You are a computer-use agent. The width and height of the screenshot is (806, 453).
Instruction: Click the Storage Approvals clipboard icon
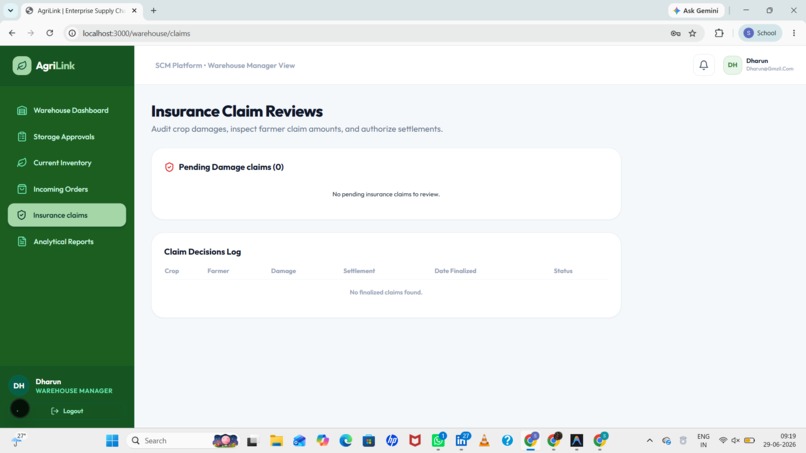[x=22, y=137]
